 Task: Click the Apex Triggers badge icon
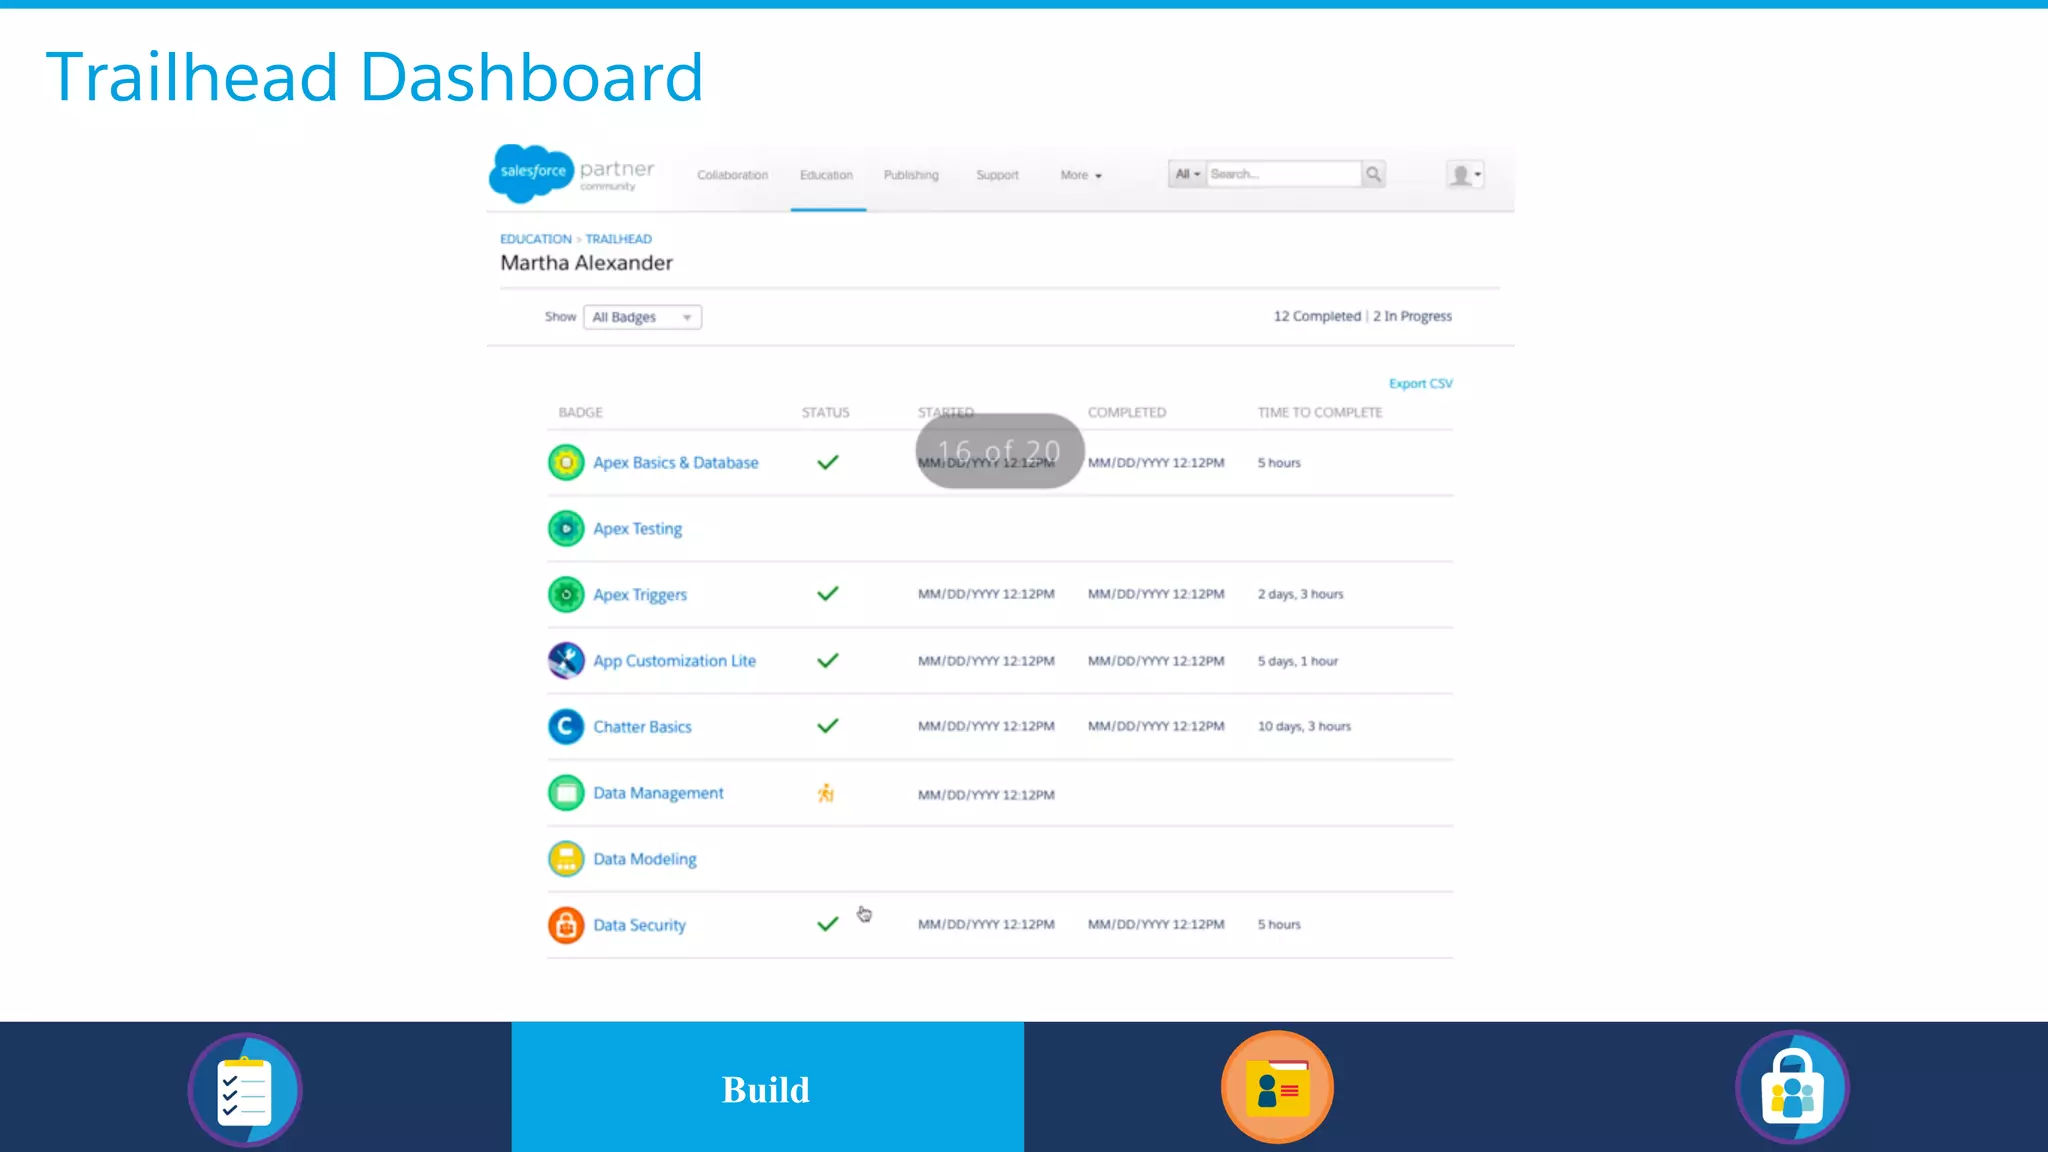coord(566,594)
